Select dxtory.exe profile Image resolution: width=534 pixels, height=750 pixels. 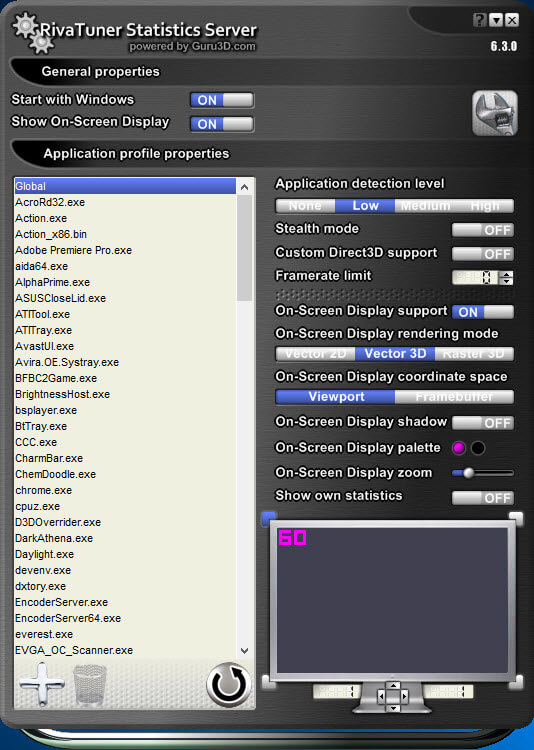125,586
